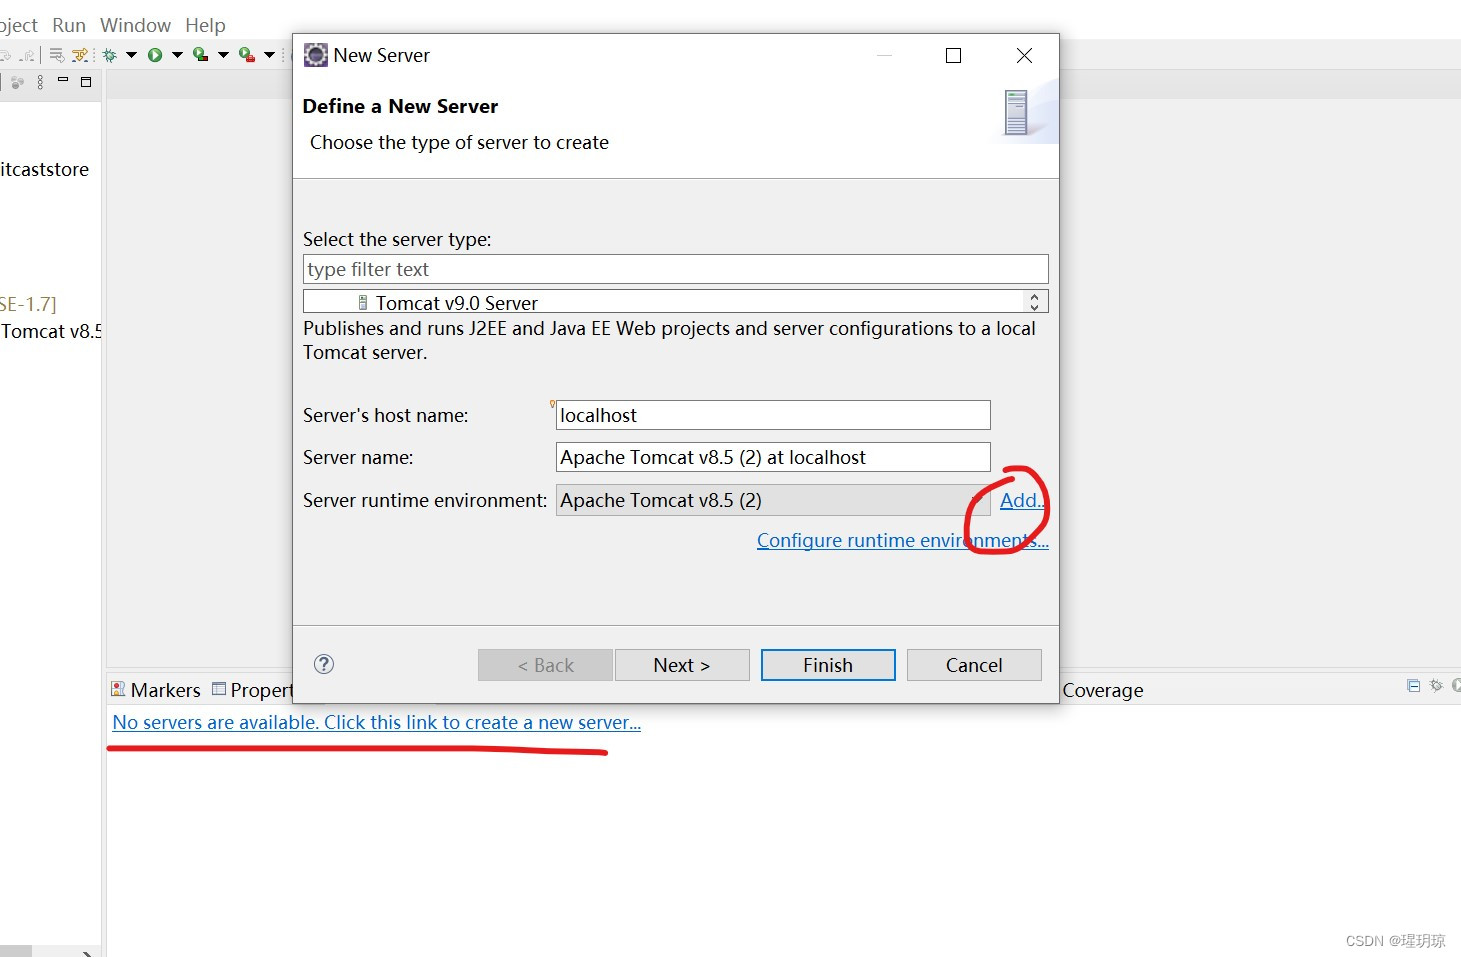The image size is (1461, 957).
Task: Click the Step Filters toolbar icon
Action: pos(80,55)
